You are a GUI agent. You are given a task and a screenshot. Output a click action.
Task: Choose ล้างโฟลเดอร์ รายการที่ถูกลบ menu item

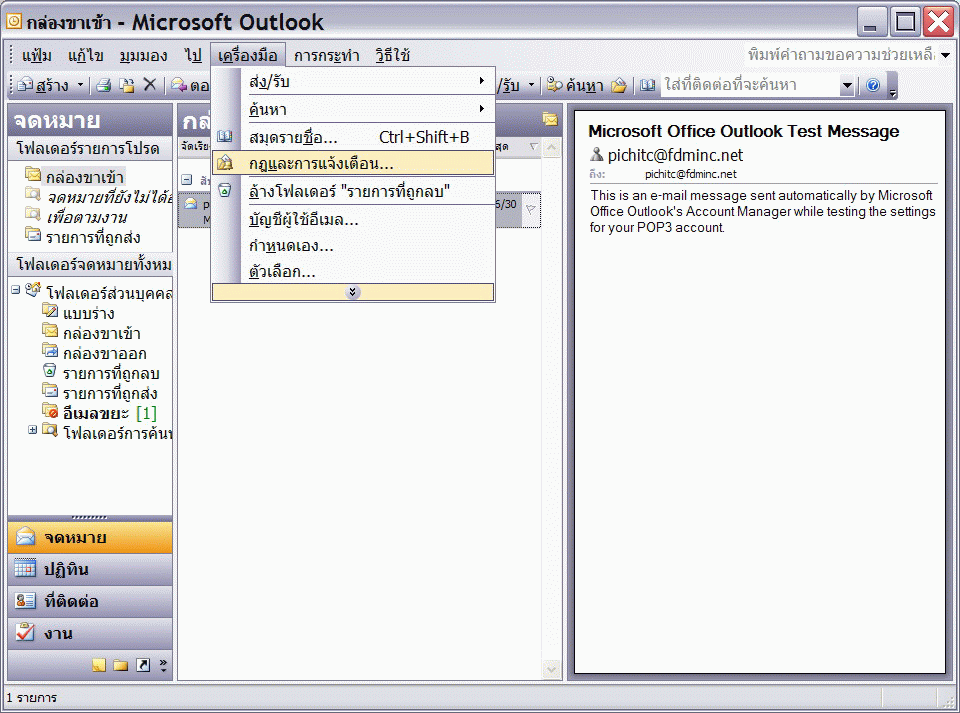[x=353, y=192]
